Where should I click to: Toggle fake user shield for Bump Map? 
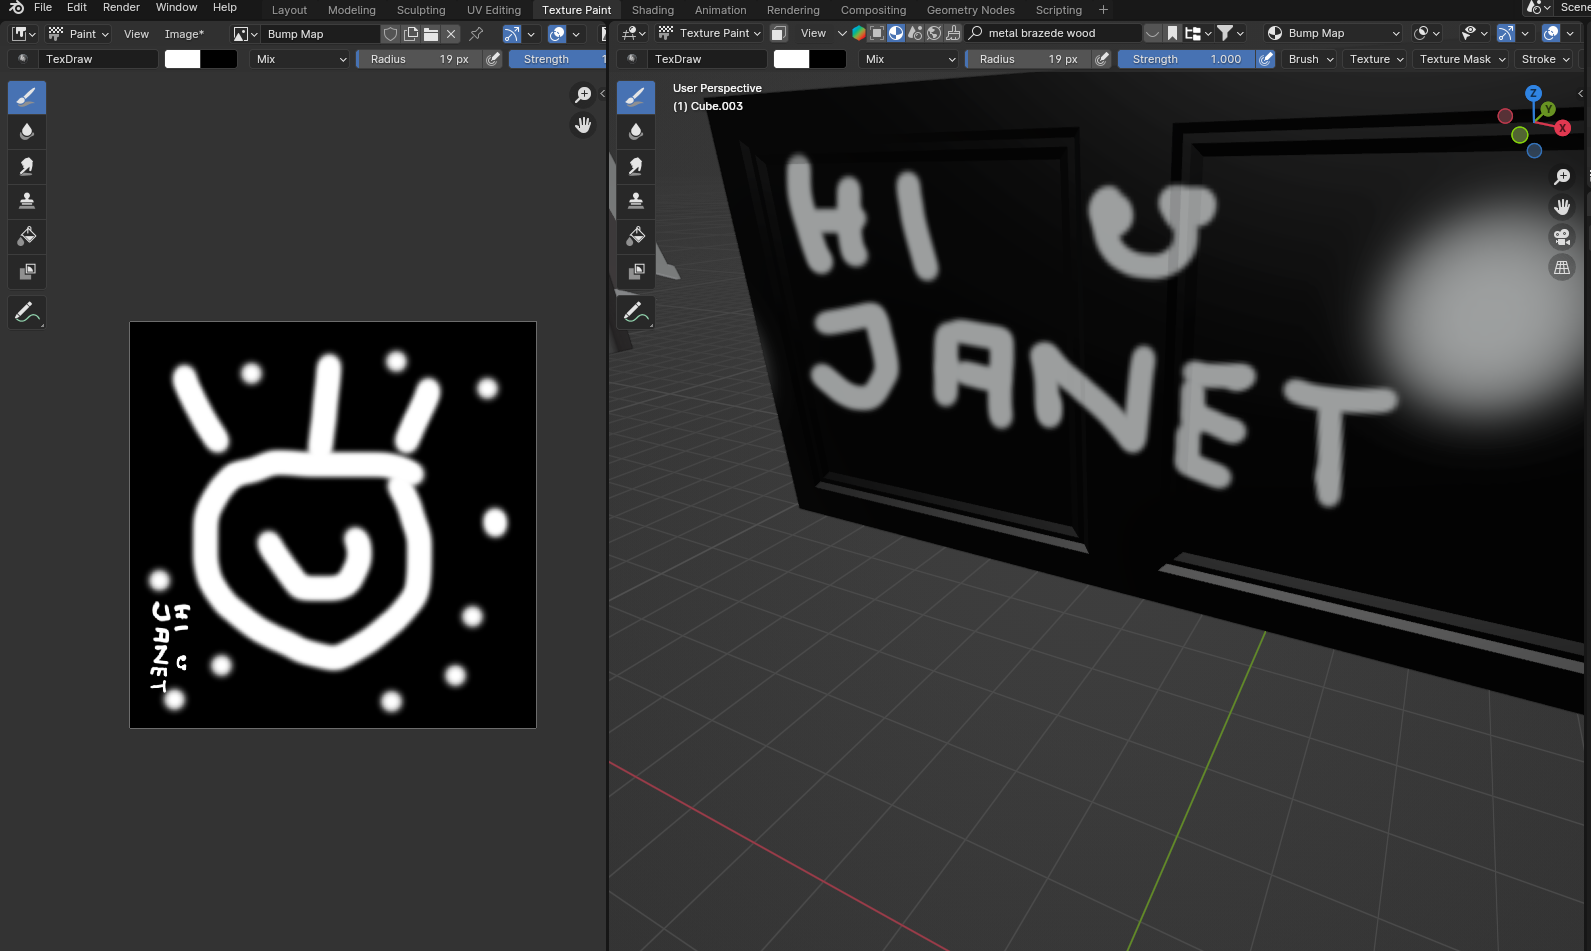click(390, 34)
